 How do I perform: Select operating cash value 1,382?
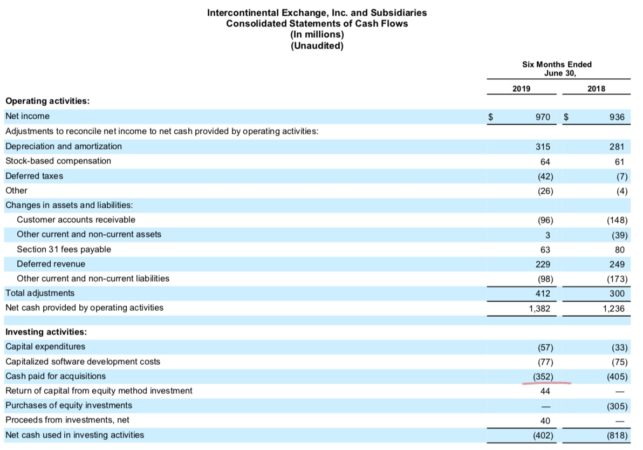tap(540, 308)
